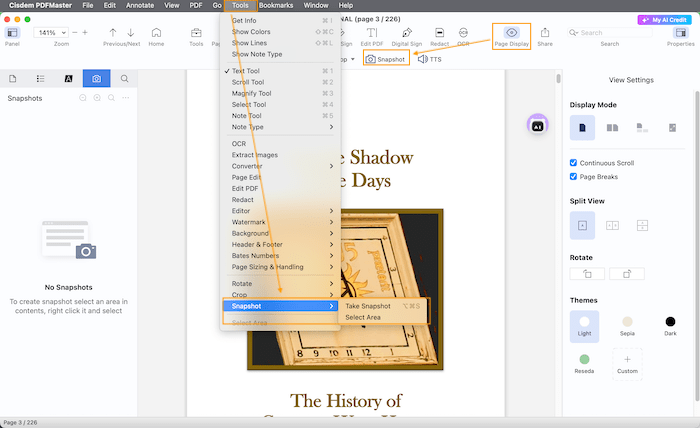Image resolution: width=700 pixels, height=428 pixels.
Task: Expand the Bates Numbers submenu
Action: click(279, 255)
